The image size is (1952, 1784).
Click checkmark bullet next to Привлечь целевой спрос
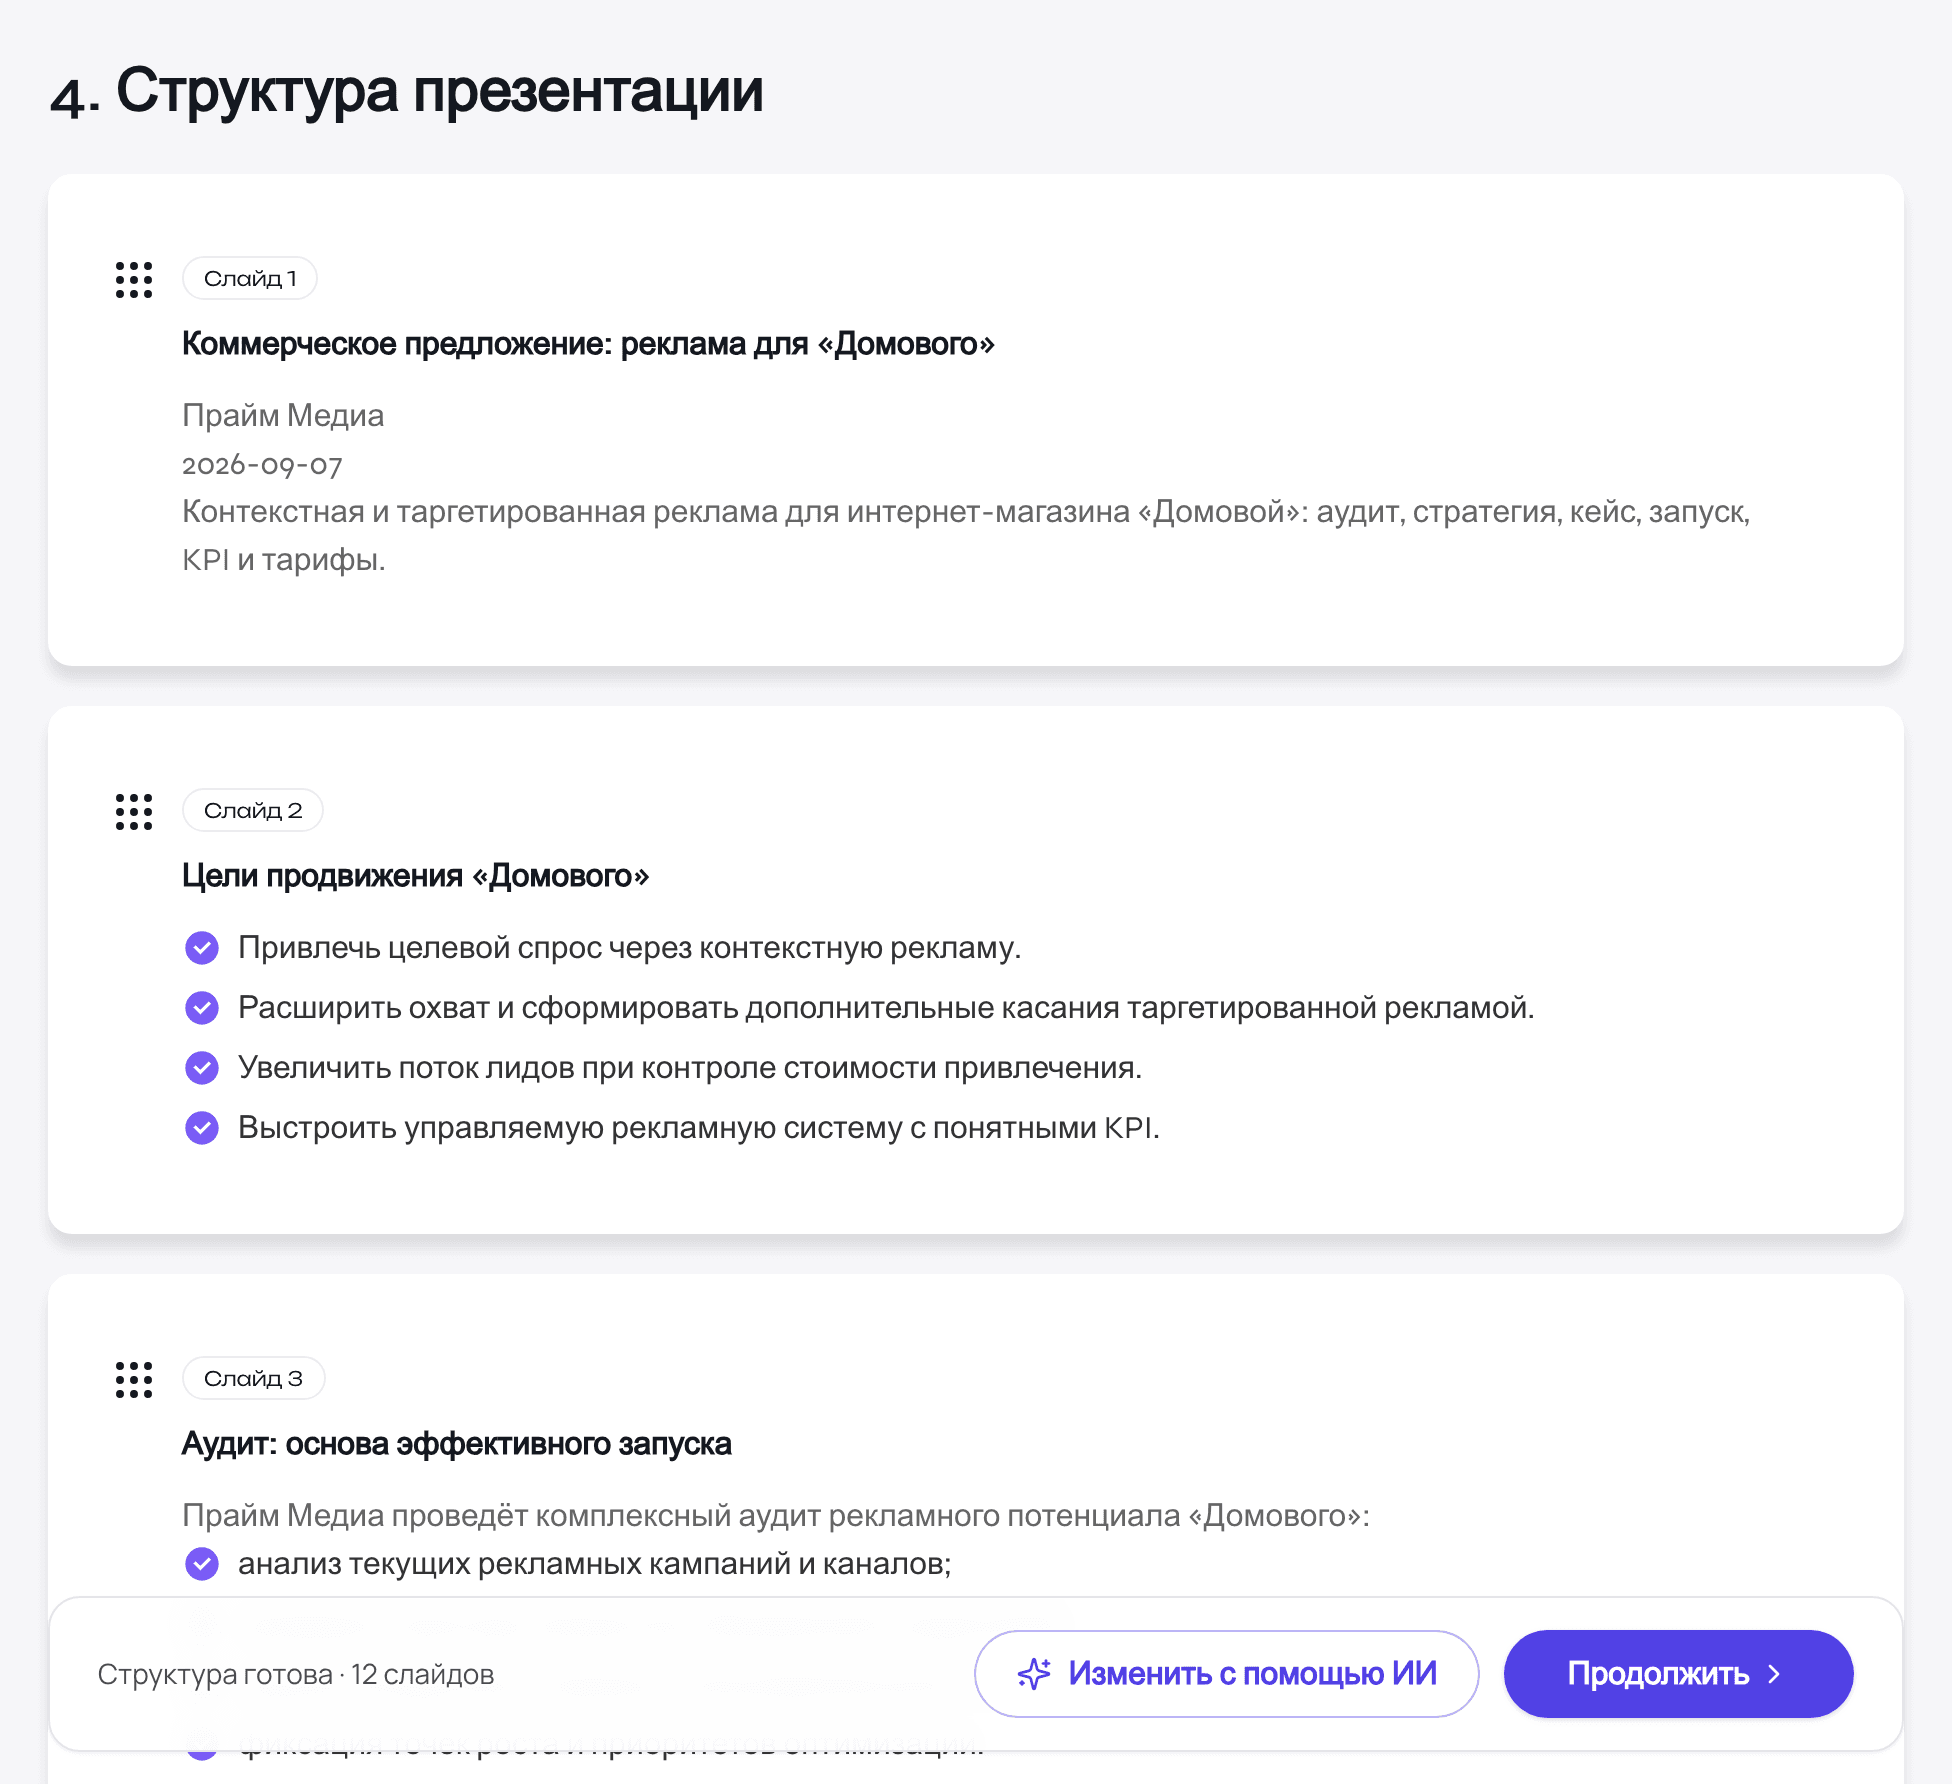click(202, 947)
